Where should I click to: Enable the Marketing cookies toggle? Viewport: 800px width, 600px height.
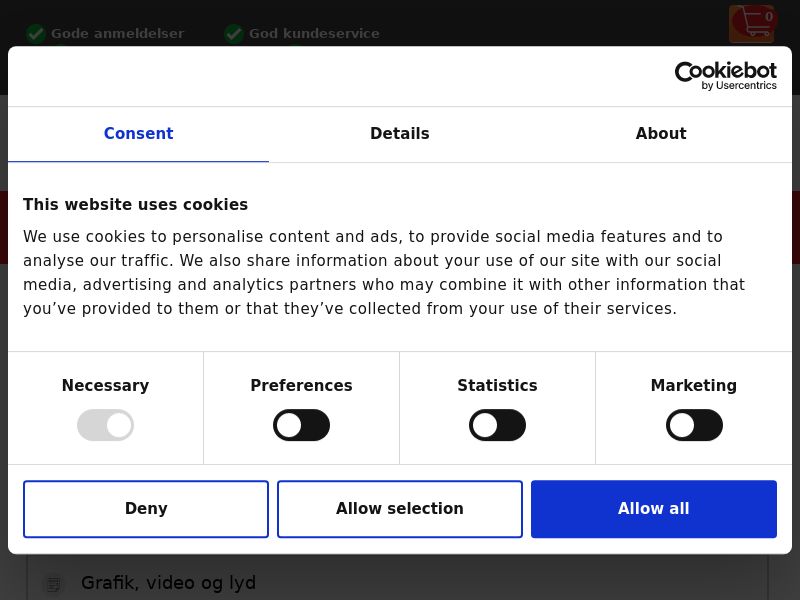coord(694,425)
